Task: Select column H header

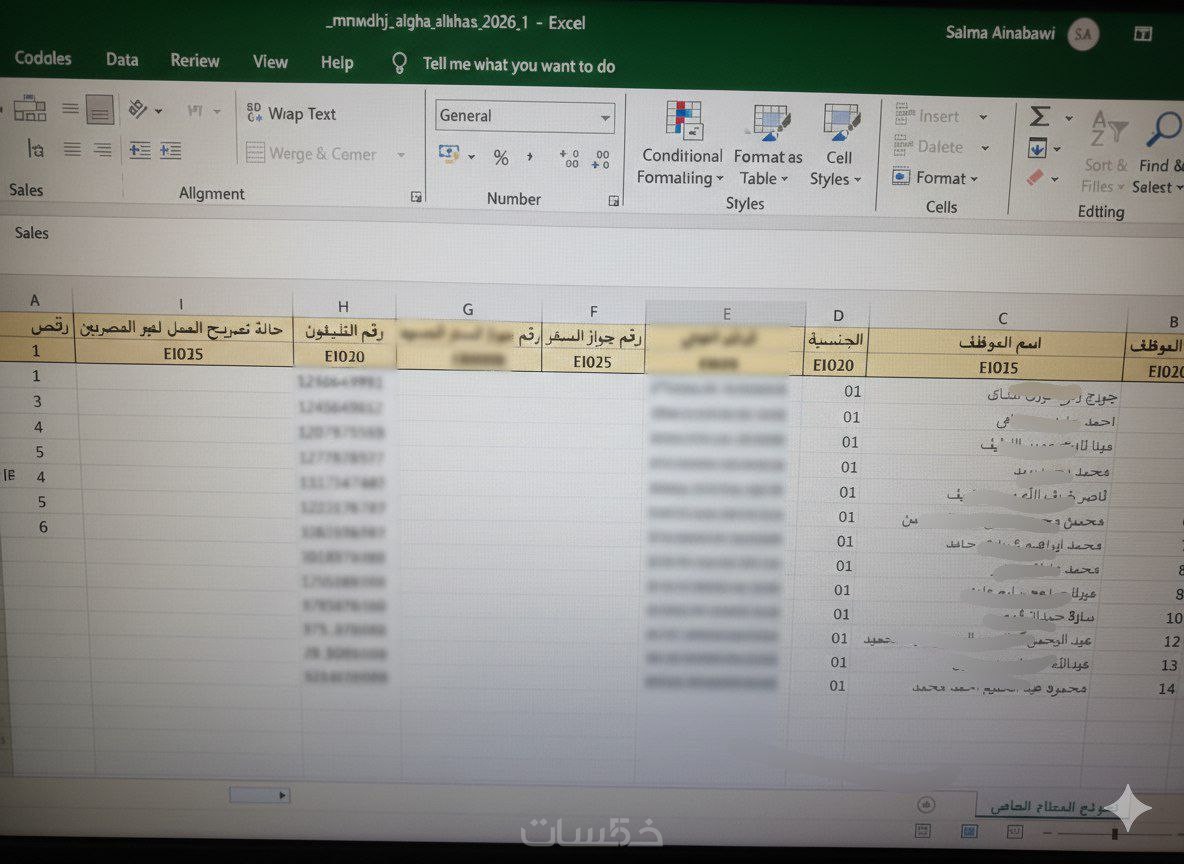Action: click(x=344, y=306)
